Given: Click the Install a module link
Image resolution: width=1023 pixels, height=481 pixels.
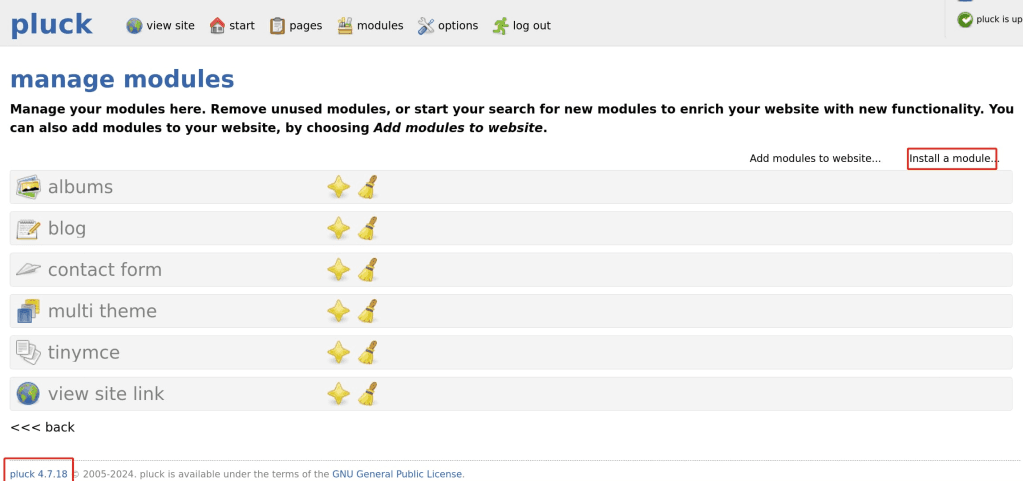Looking at the screenshot, I should point(953,158).
